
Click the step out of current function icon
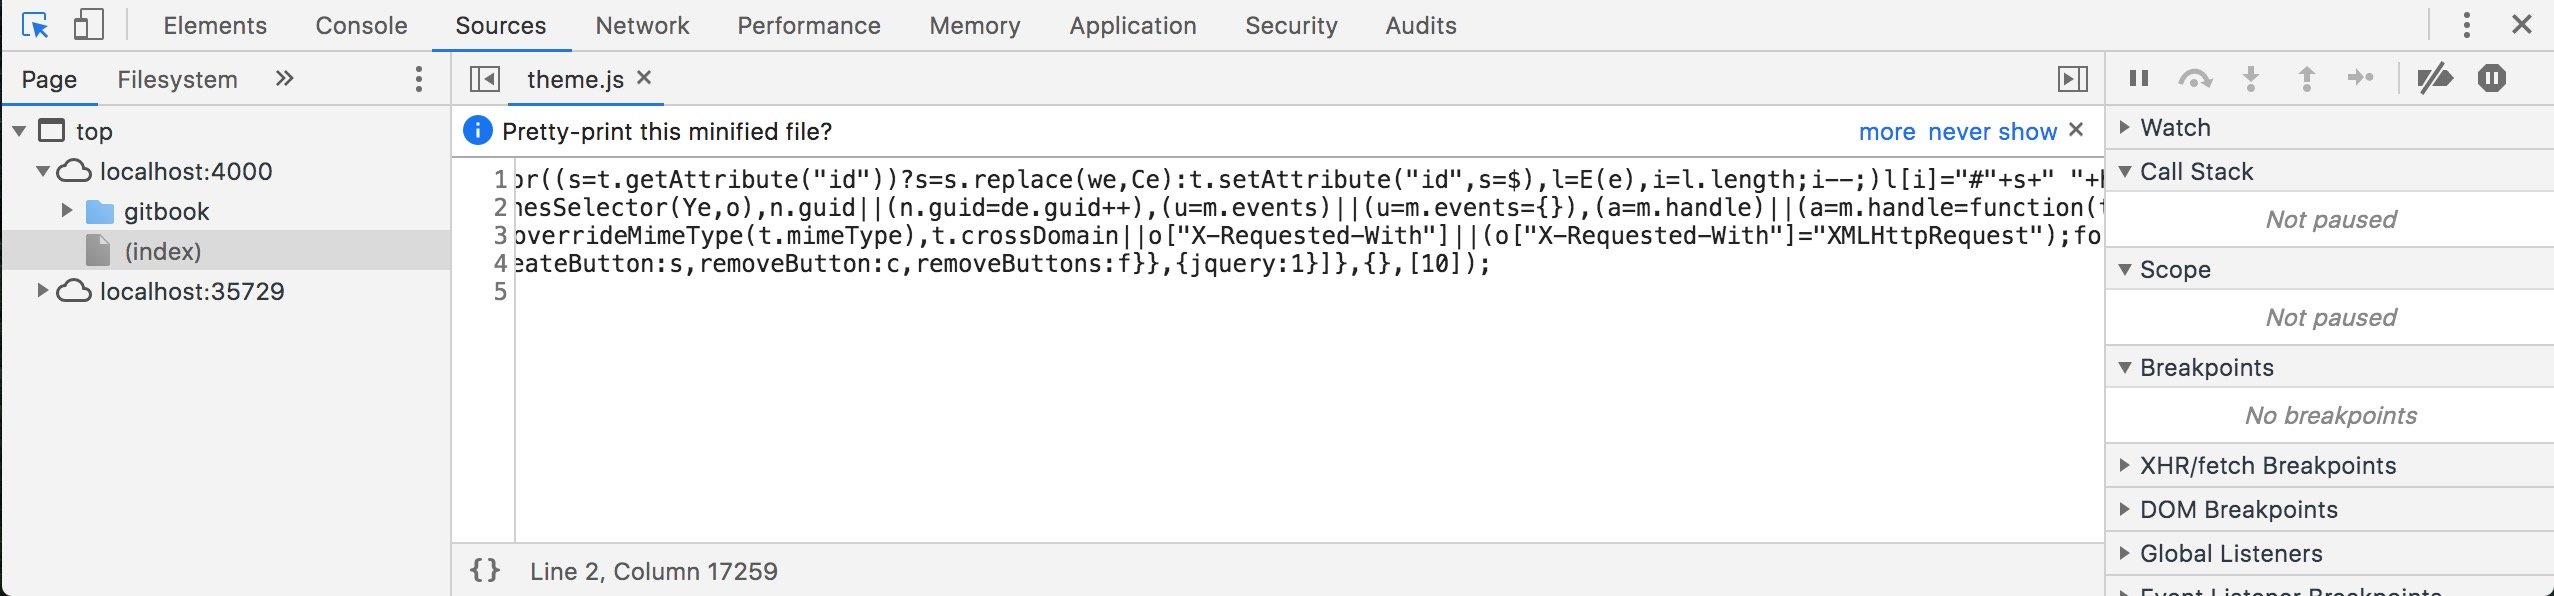click(2305, 77)
